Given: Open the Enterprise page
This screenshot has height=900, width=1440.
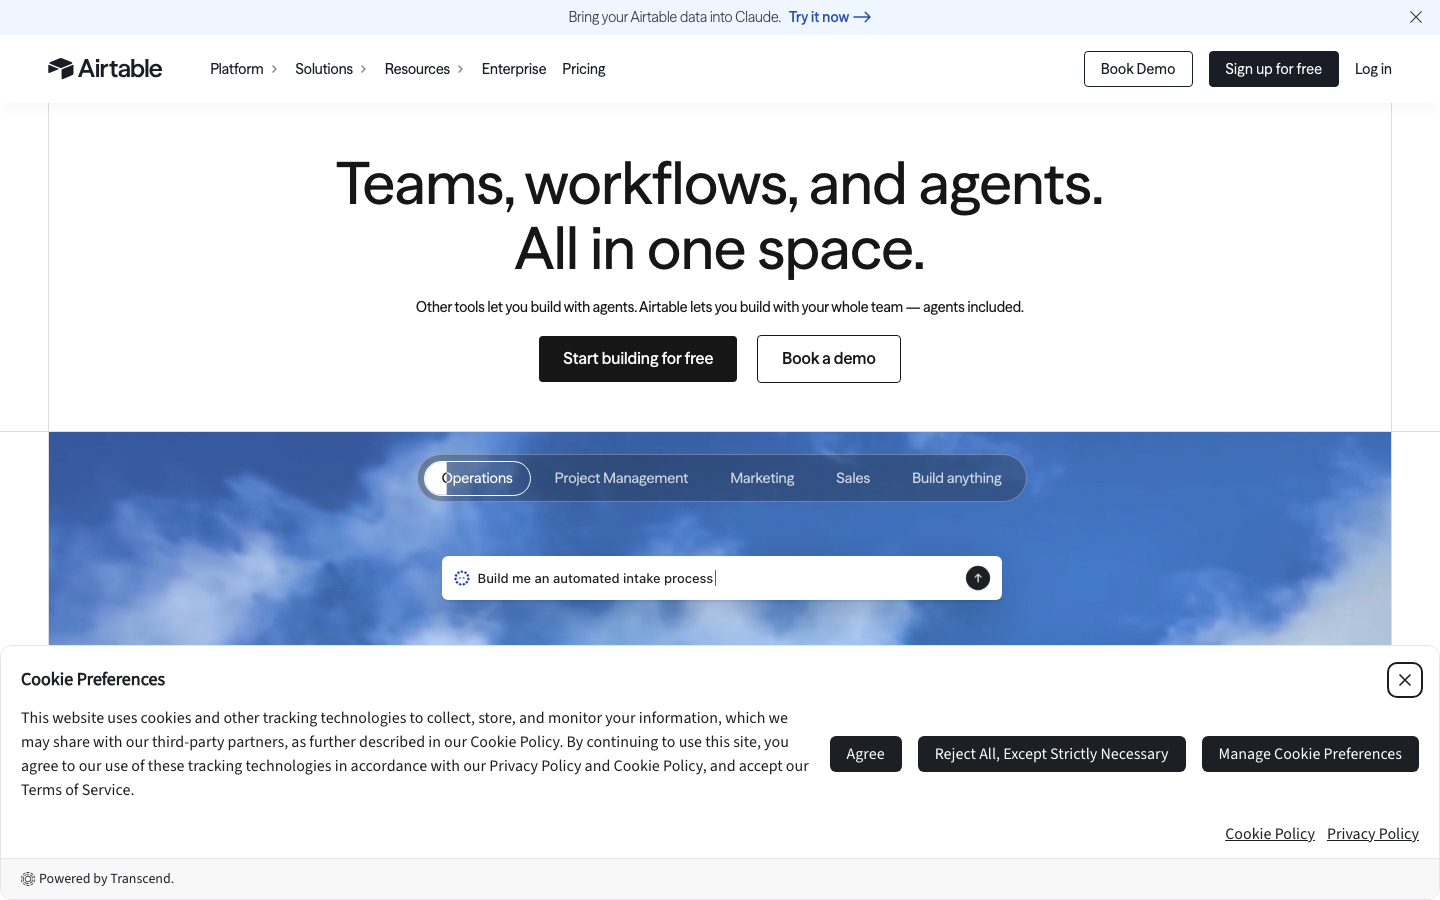Looking at the screenshot, I should (514, 69).
